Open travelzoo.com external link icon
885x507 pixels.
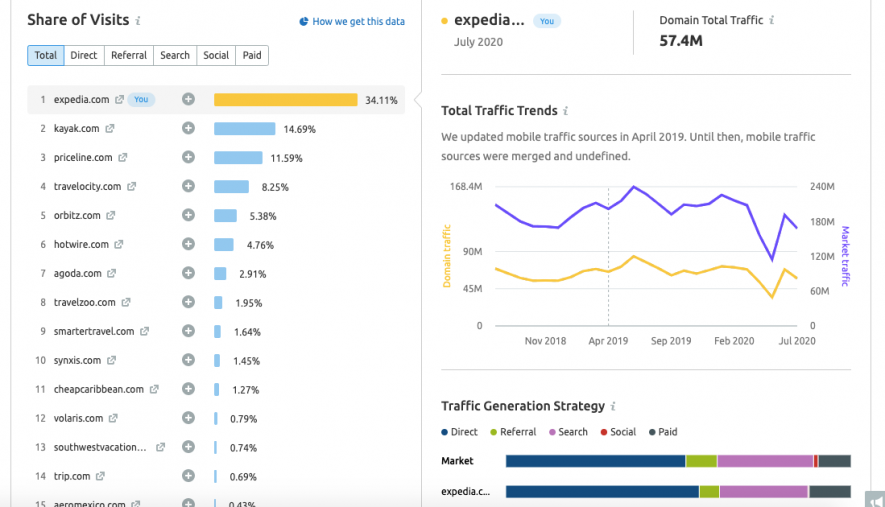[x=126, y=303]
